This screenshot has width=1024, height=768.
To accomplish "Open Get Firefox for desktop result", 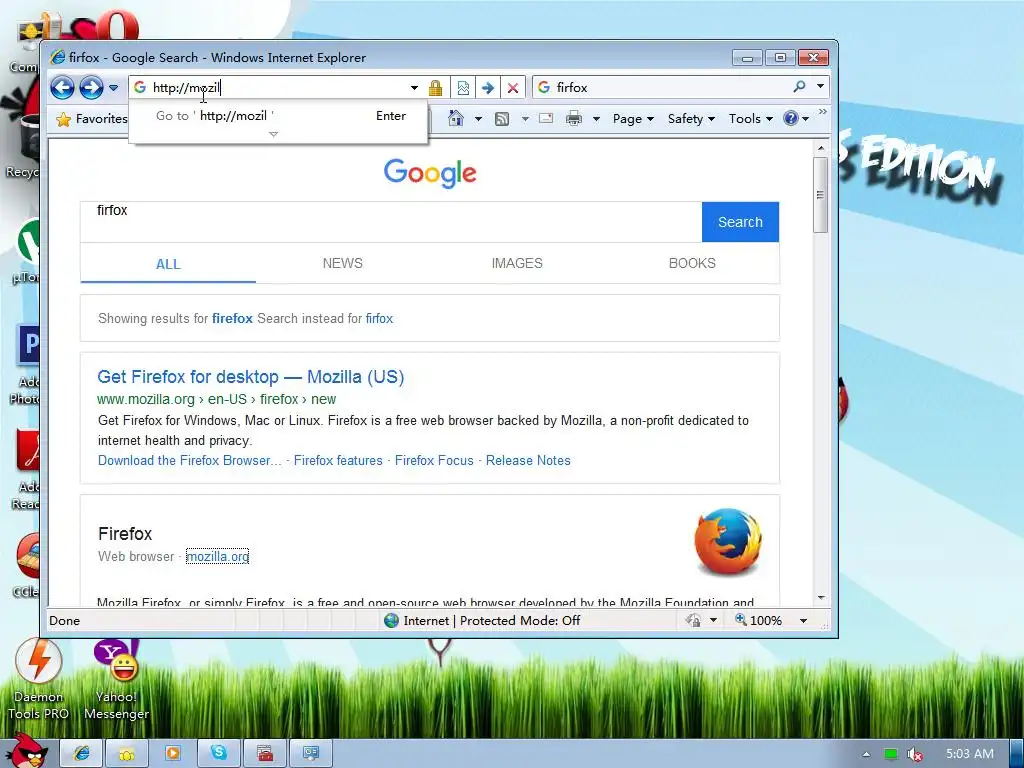I will point(251,377).
